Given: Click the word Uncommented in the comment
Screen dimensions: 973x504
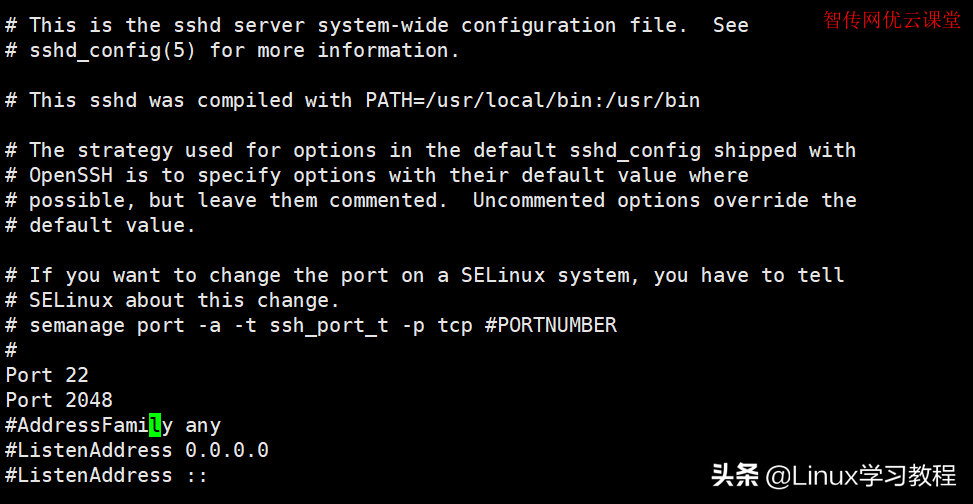Looking at the screenshot, I should pos(538,200).
